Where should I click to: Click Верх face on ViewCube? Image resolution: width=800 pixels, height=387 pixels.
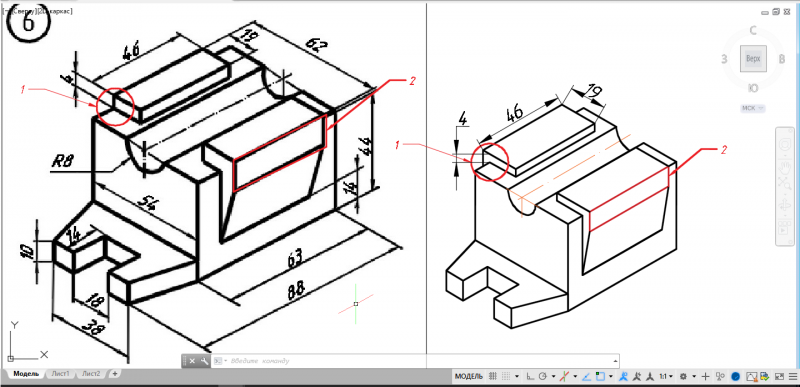pos(753,59)
